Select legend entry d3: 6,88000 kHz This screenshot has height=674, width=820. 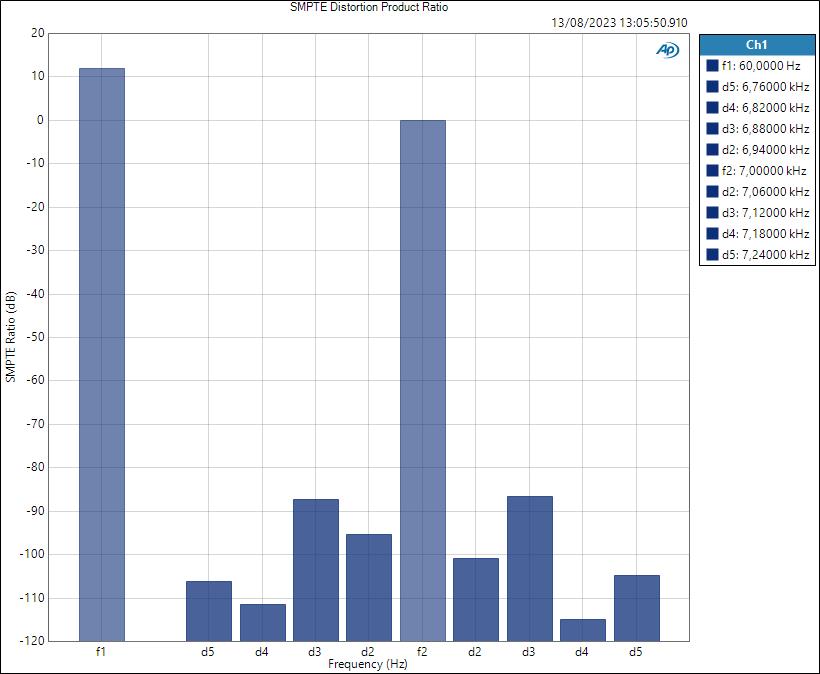tap(757, 128)
